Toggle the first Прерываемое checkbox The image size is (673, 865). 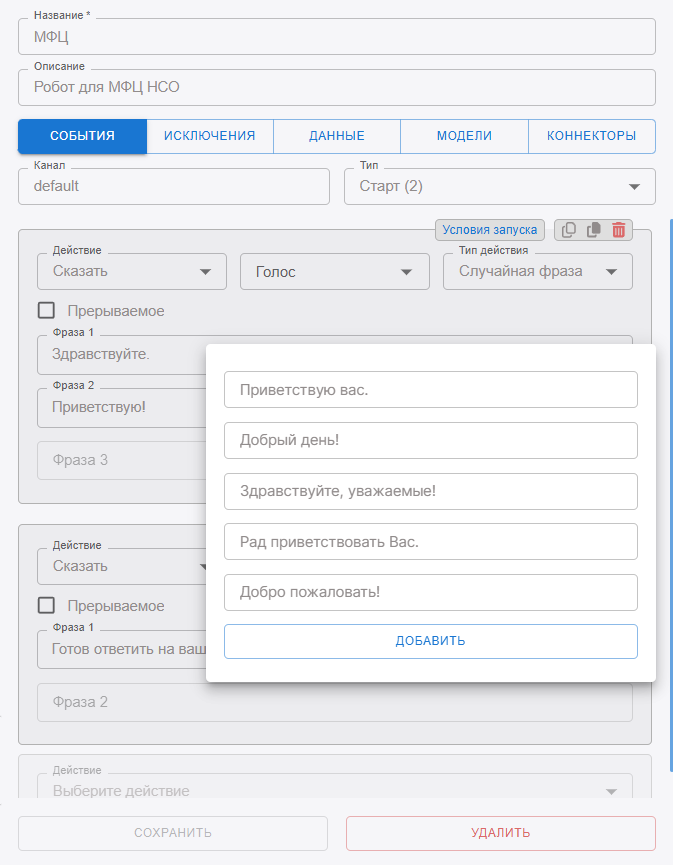(46, 311)
